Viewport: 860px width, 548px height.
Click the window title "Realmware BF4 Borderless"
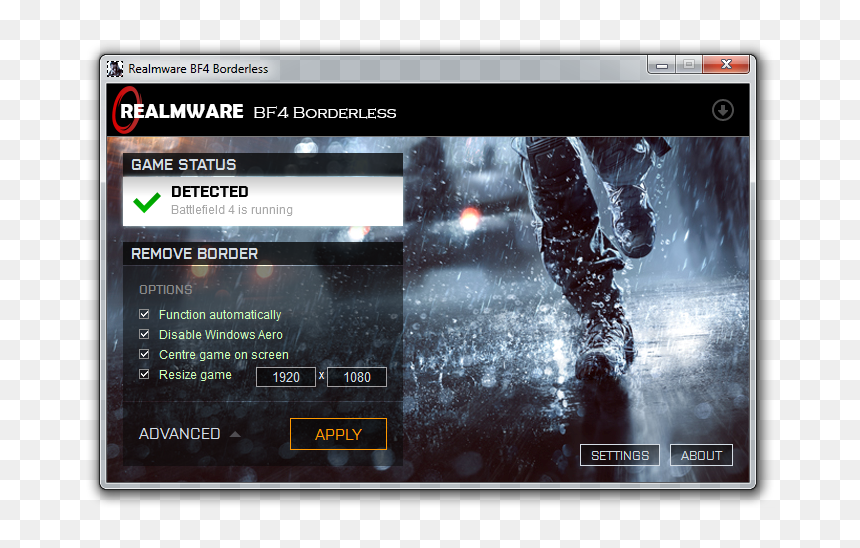click(x=198, y=69)
